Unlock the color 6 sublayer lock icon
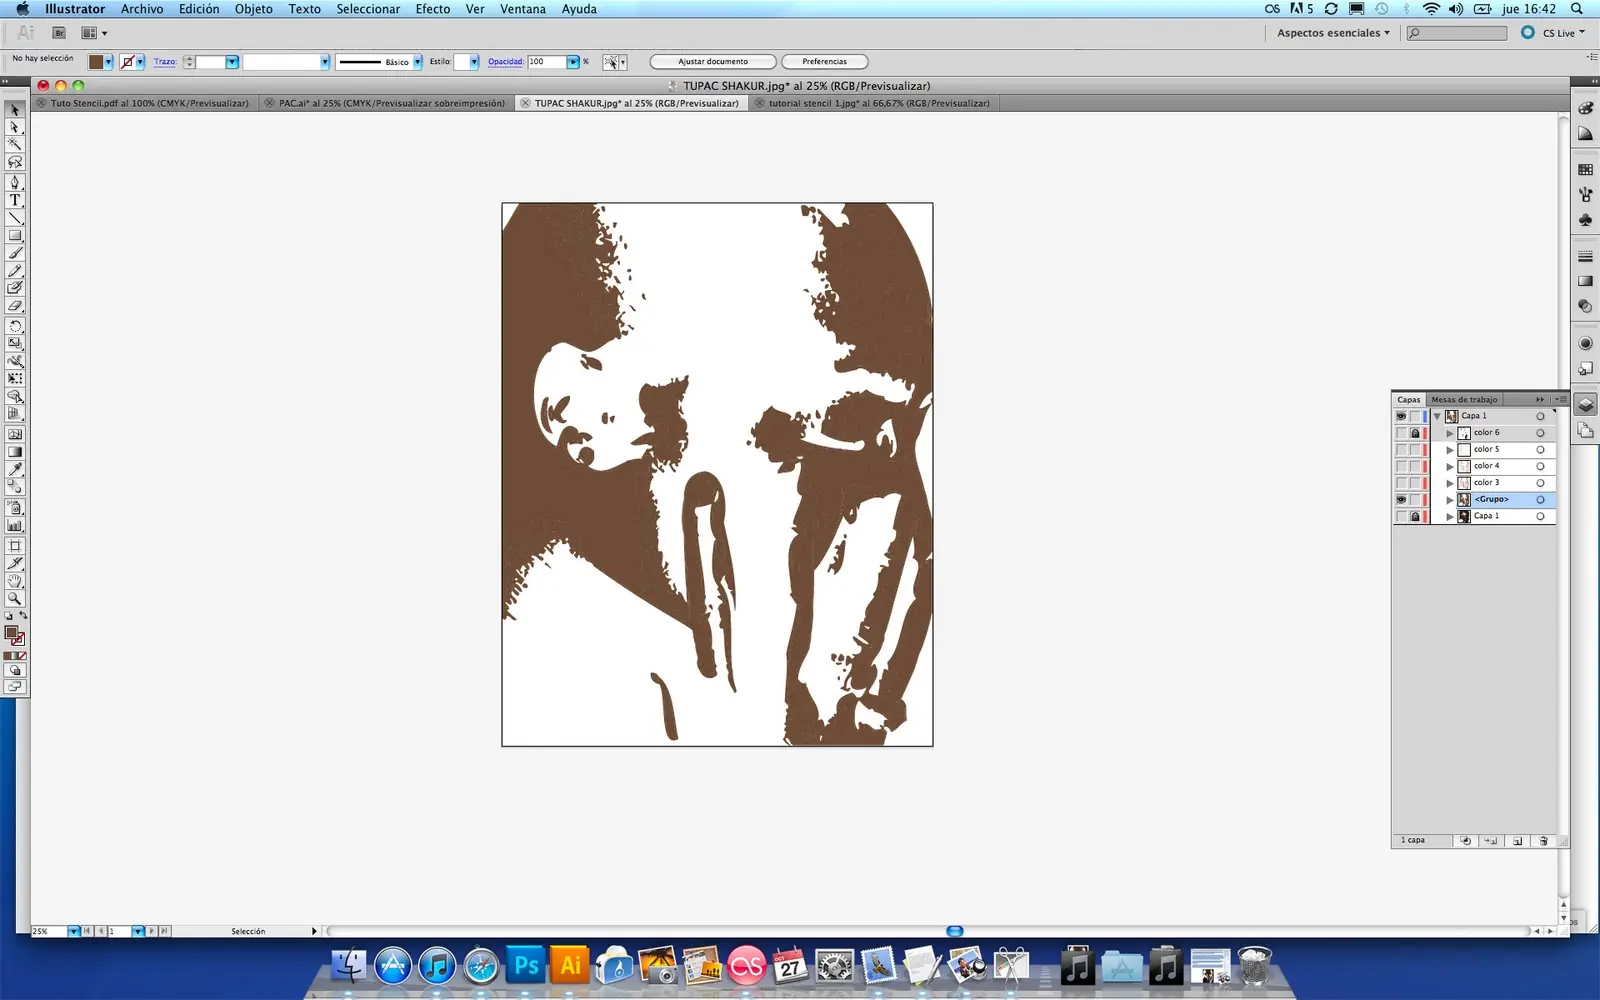The image size is (1600, 1000). coord(1415,433)
